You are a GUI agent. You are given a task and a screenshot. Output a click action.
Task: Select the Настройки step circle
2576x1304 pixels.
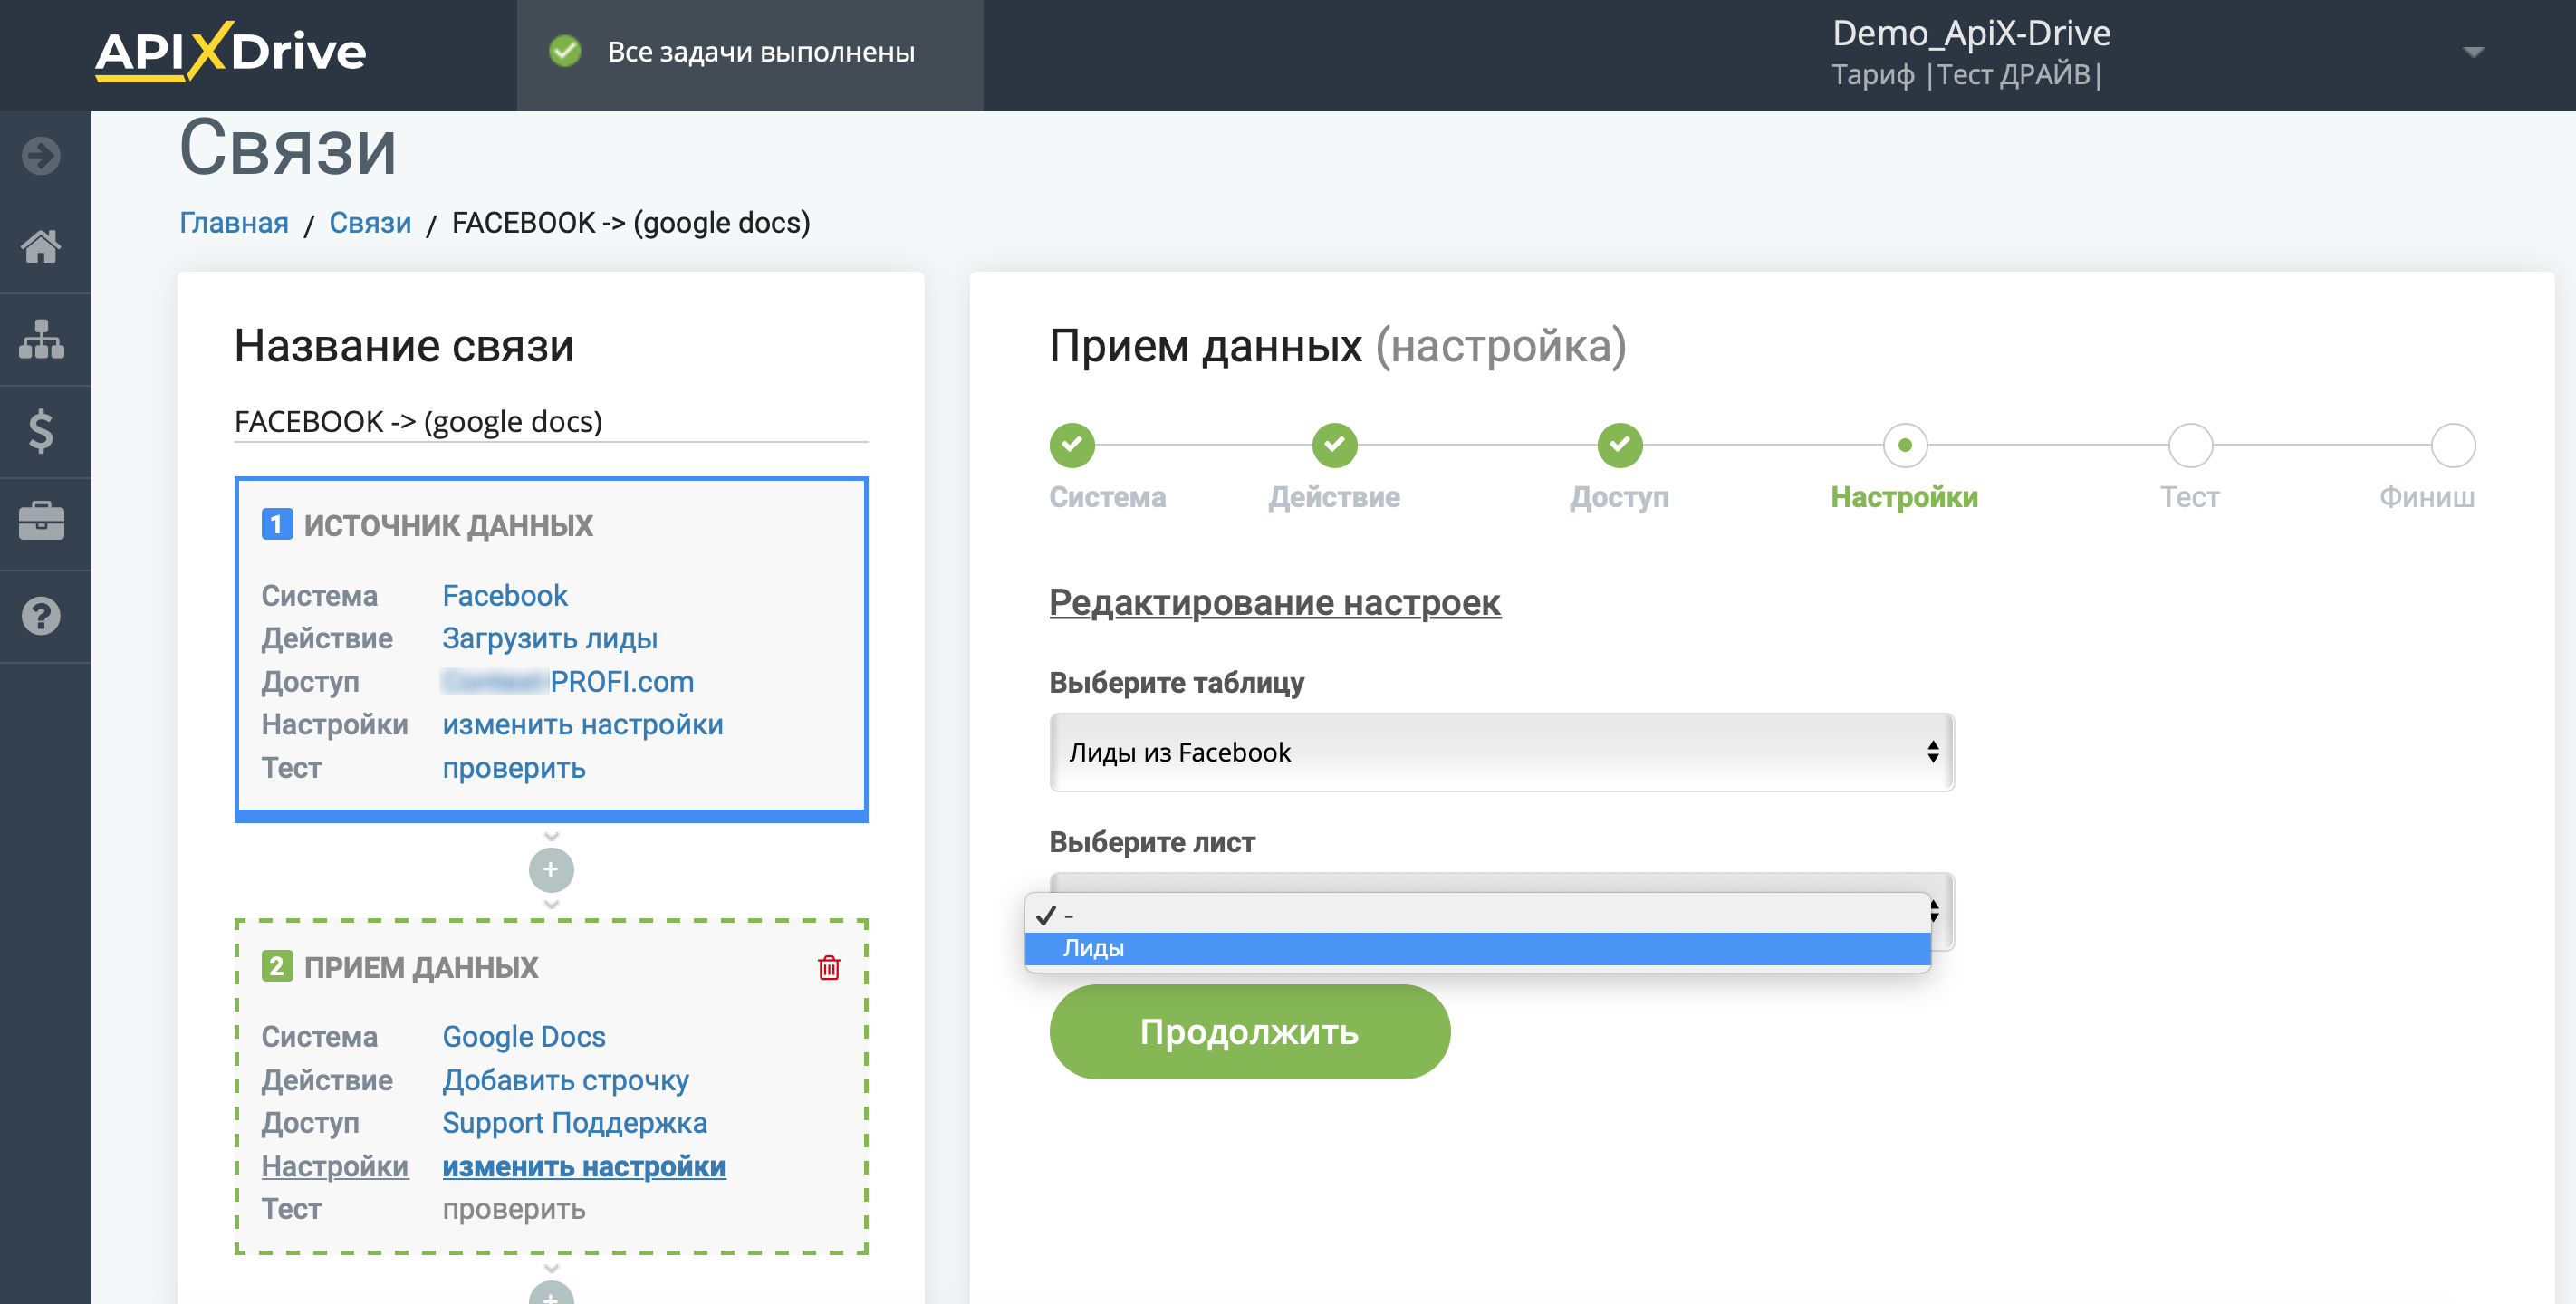point(1904,445)
